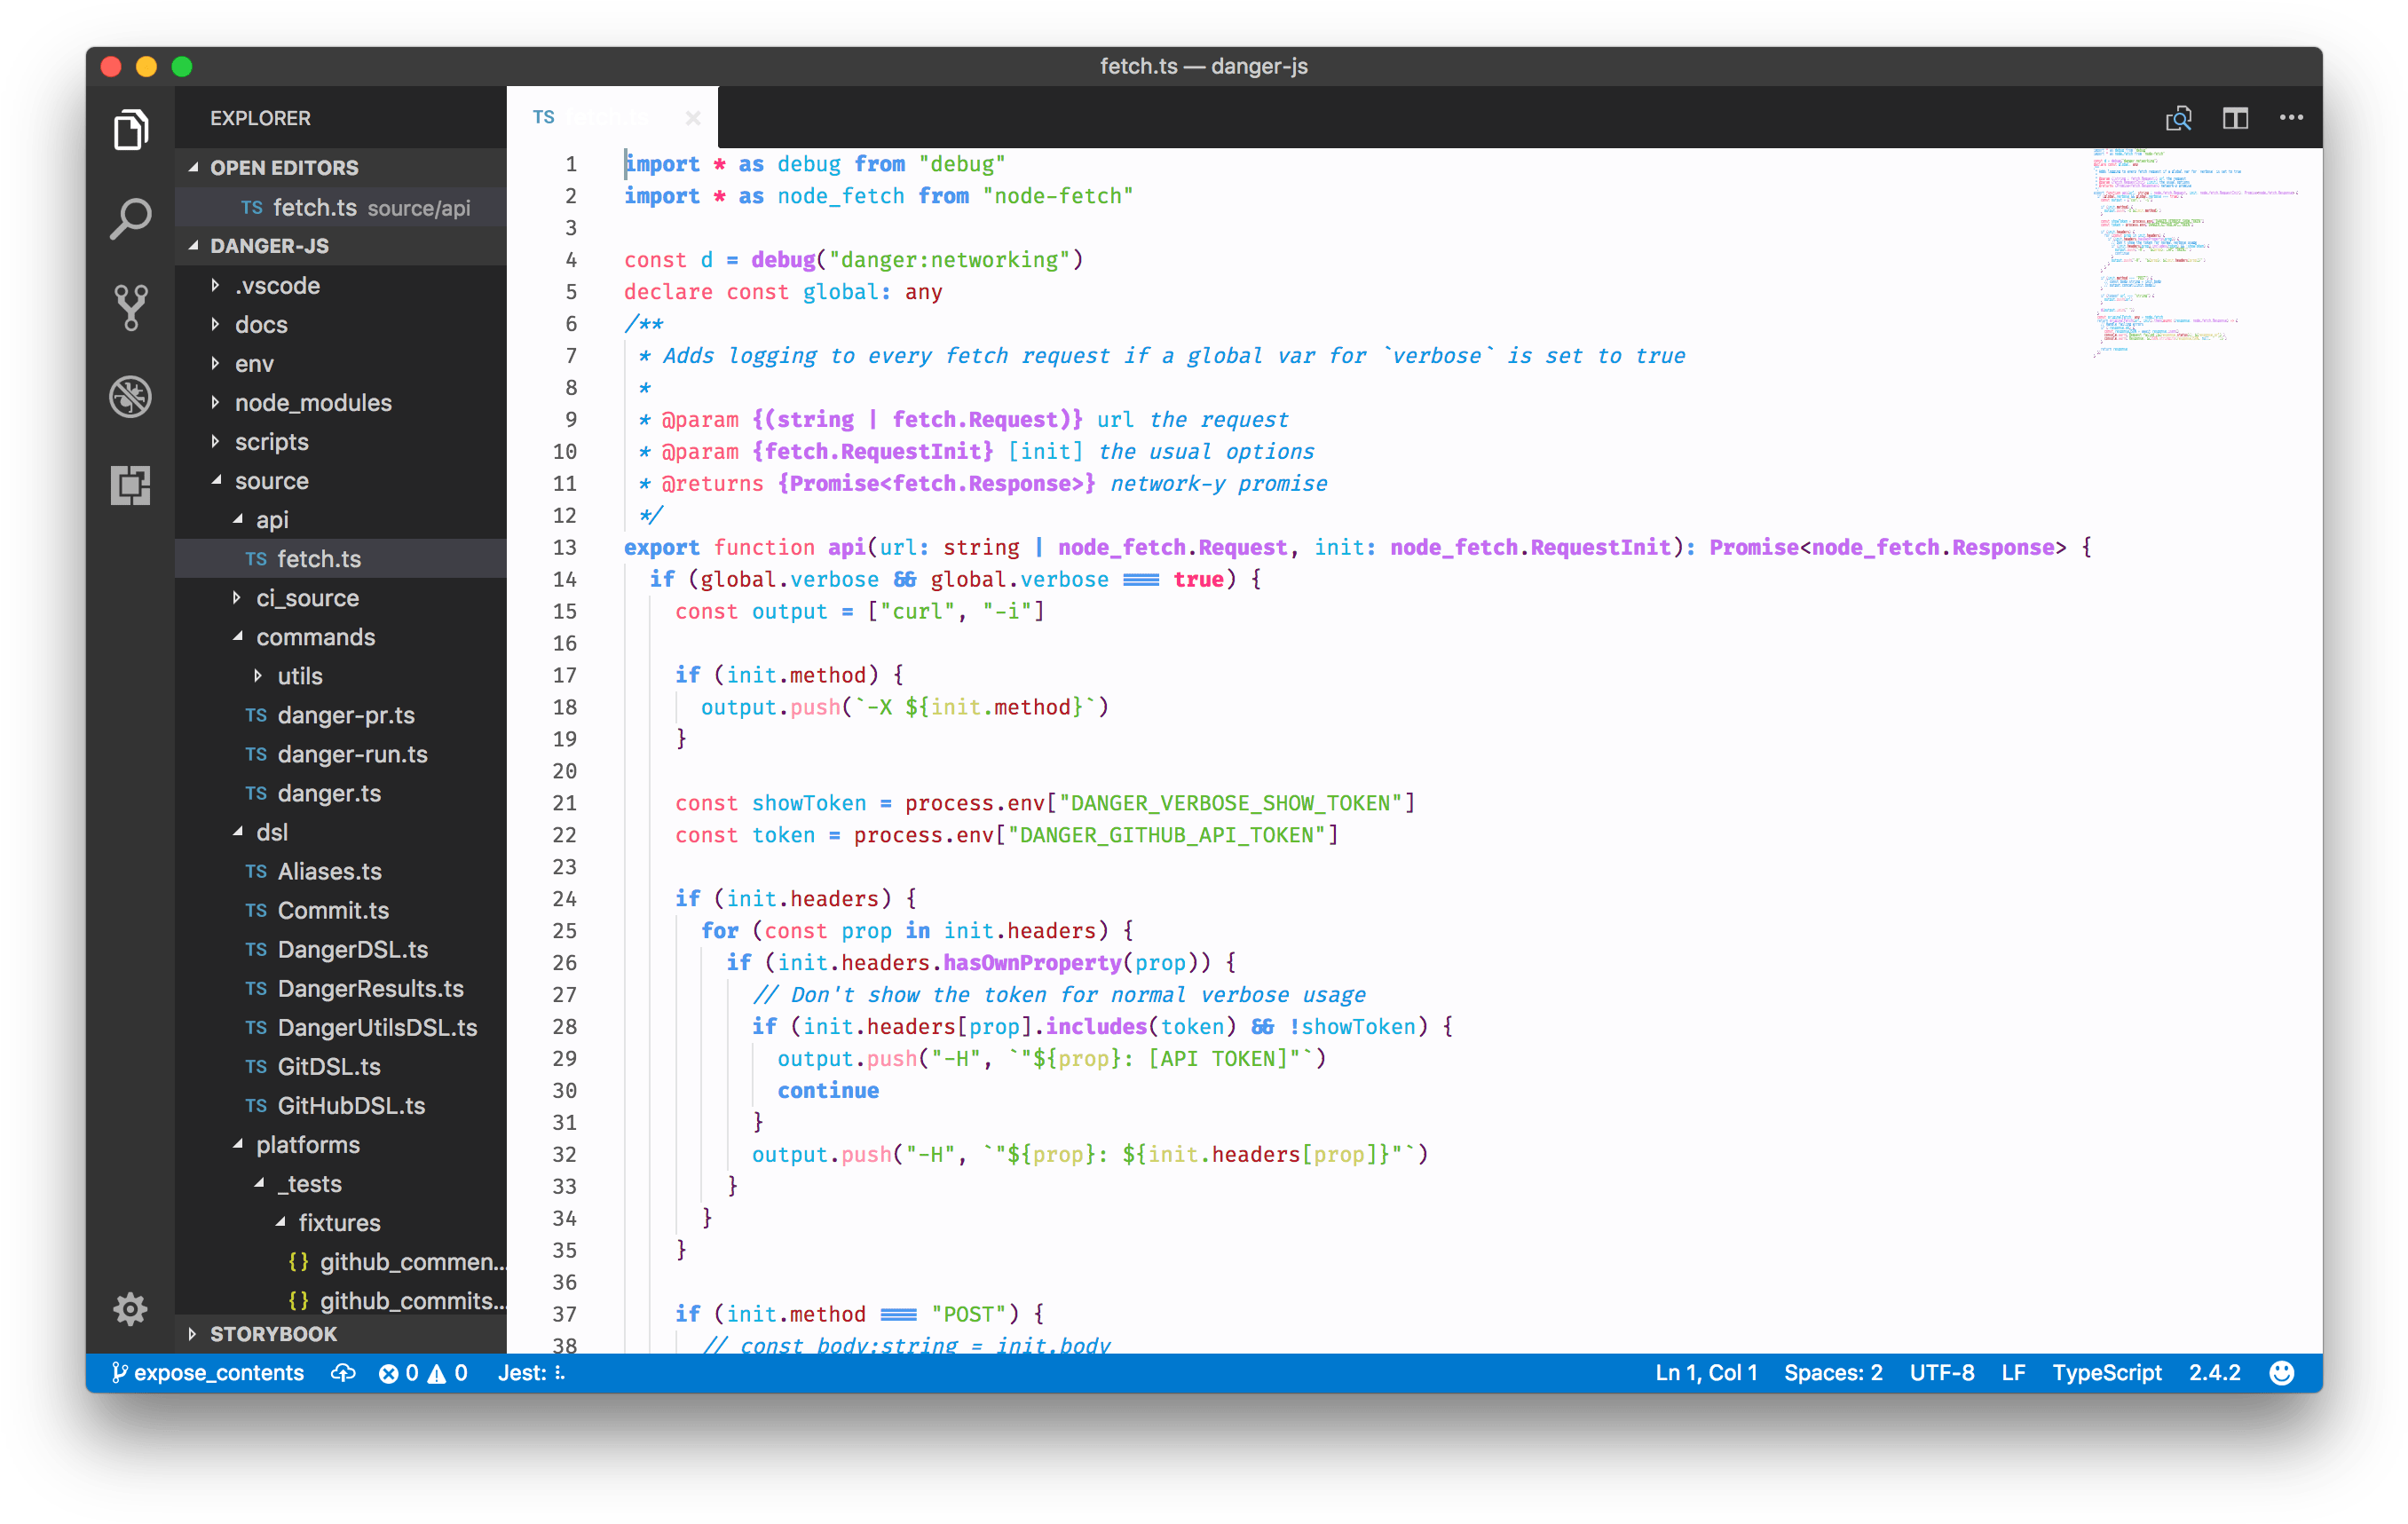Open the errors and warnings panel
The width and height of the screenshot is (2408, 1524).
pyautogui.click(x=423, y=1372)
